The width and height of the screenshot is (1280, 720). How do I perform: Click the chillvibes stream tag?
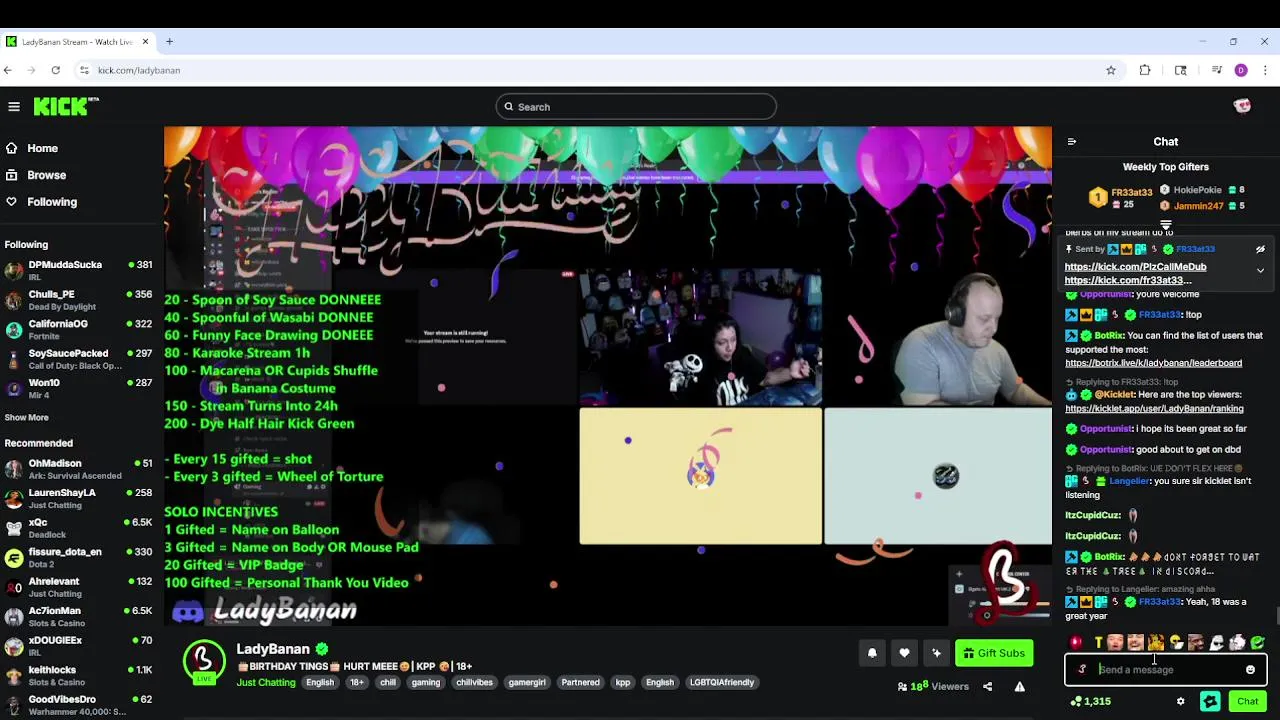(x=474, y=682)
